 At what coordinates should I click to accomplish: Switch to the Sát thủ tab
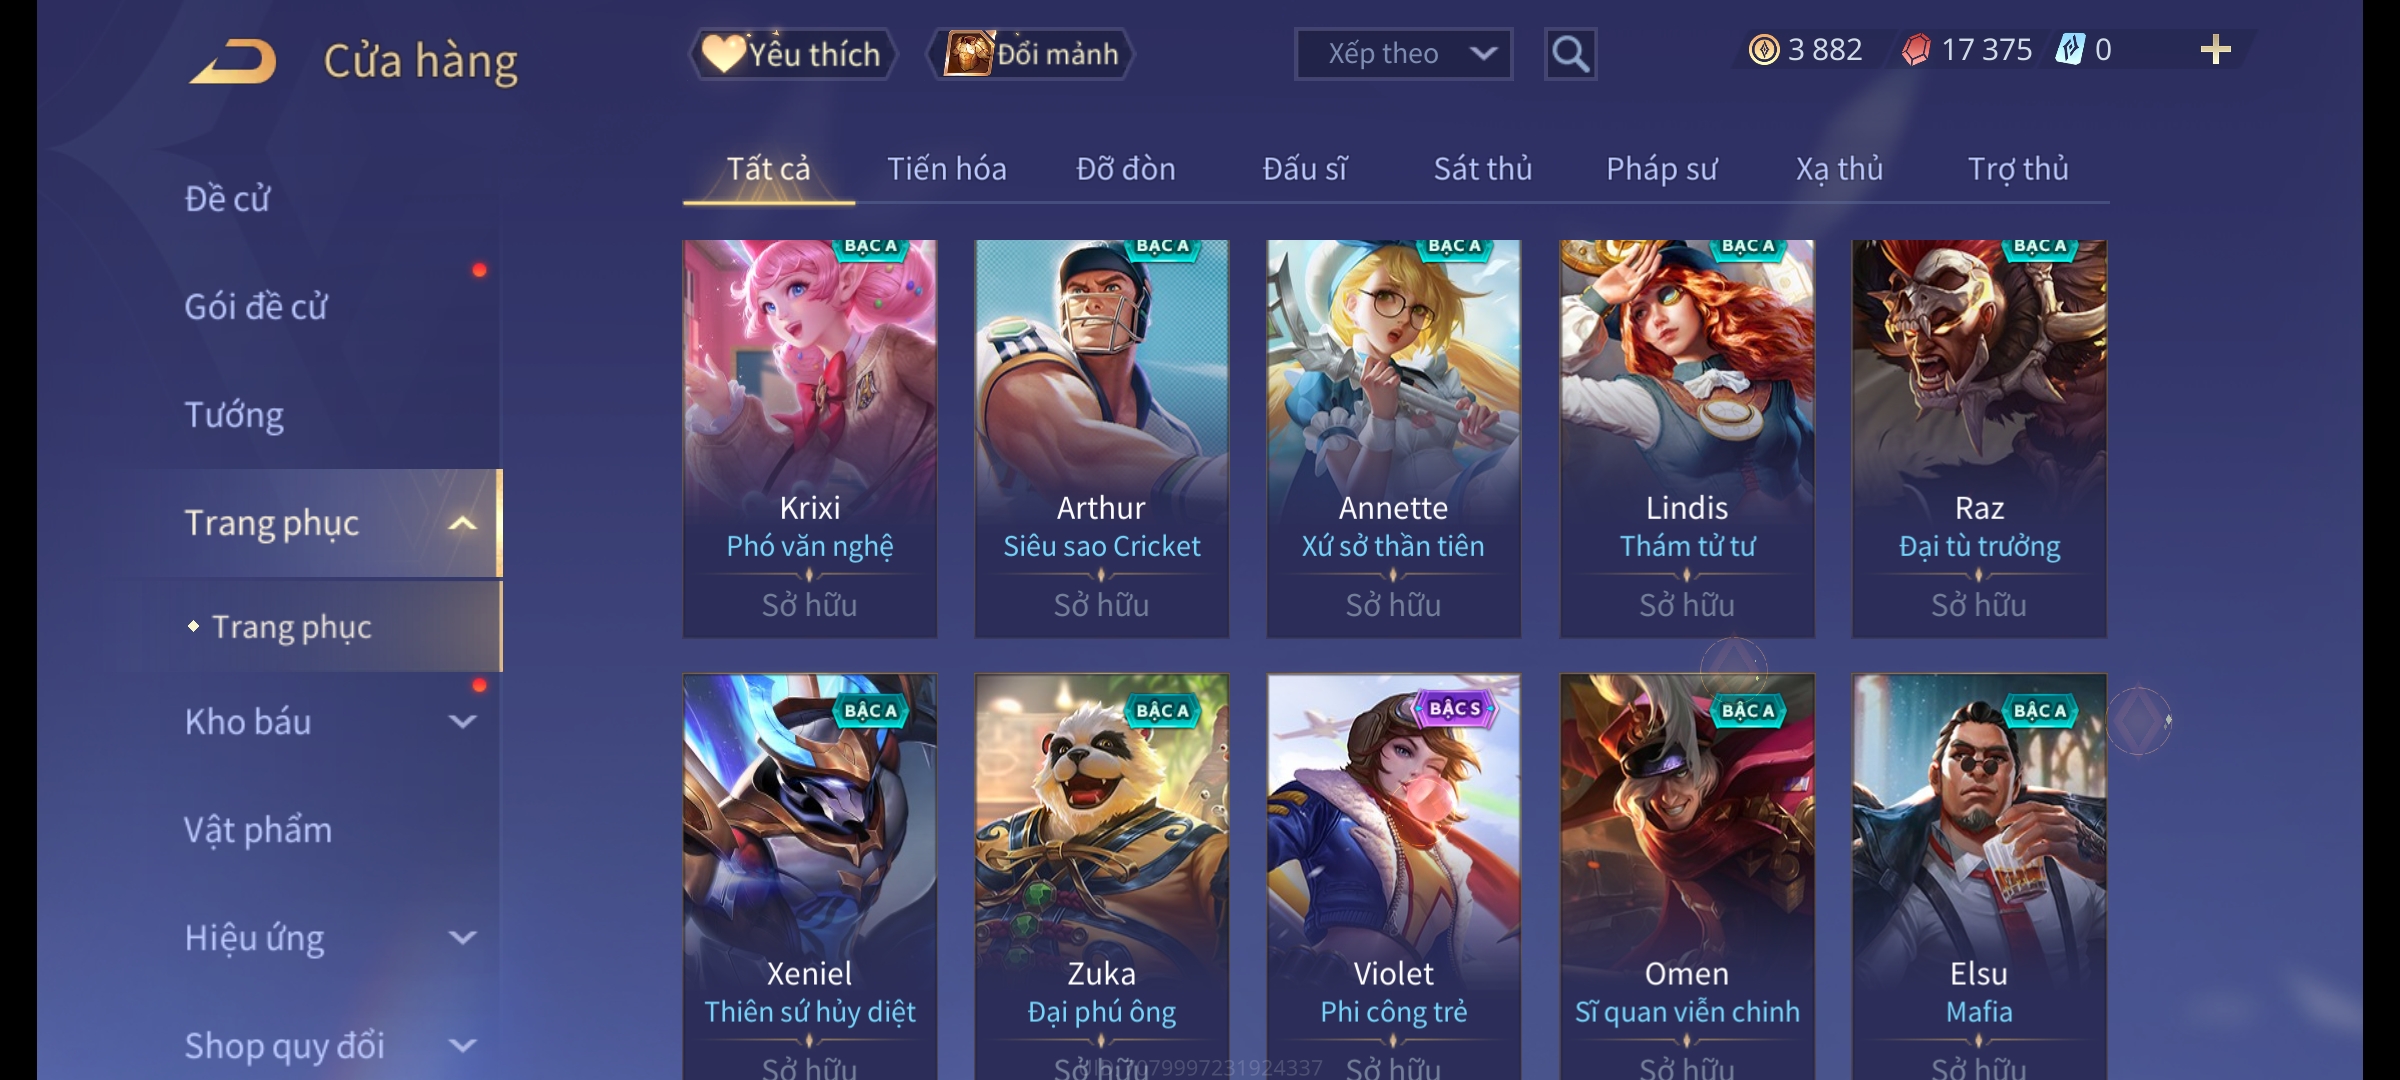[1483, 169]
